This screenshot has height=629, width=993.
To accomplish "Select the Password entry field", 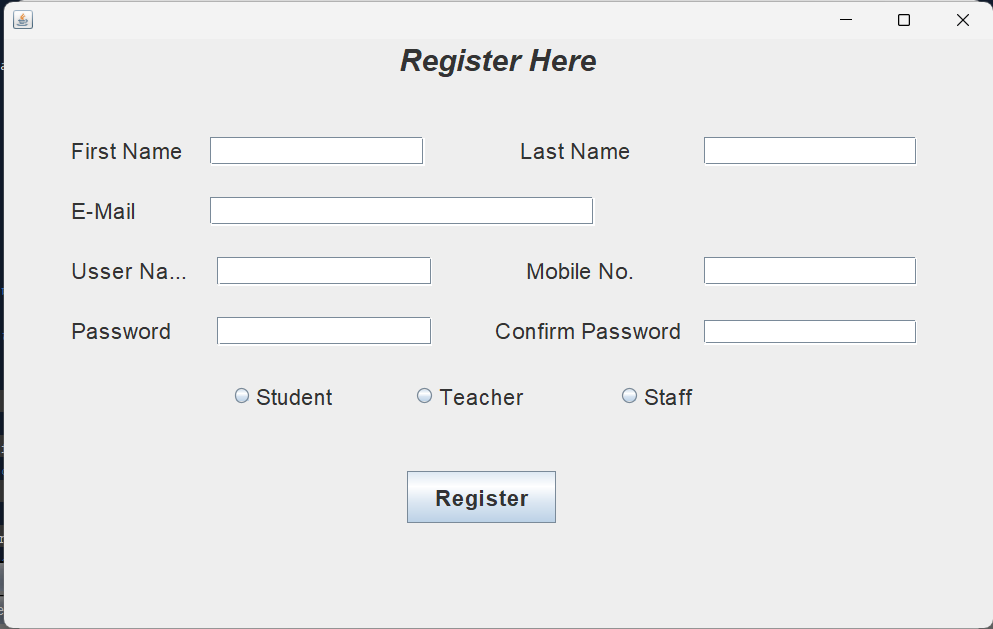I will pyautogui.click(x=323, y=331).
